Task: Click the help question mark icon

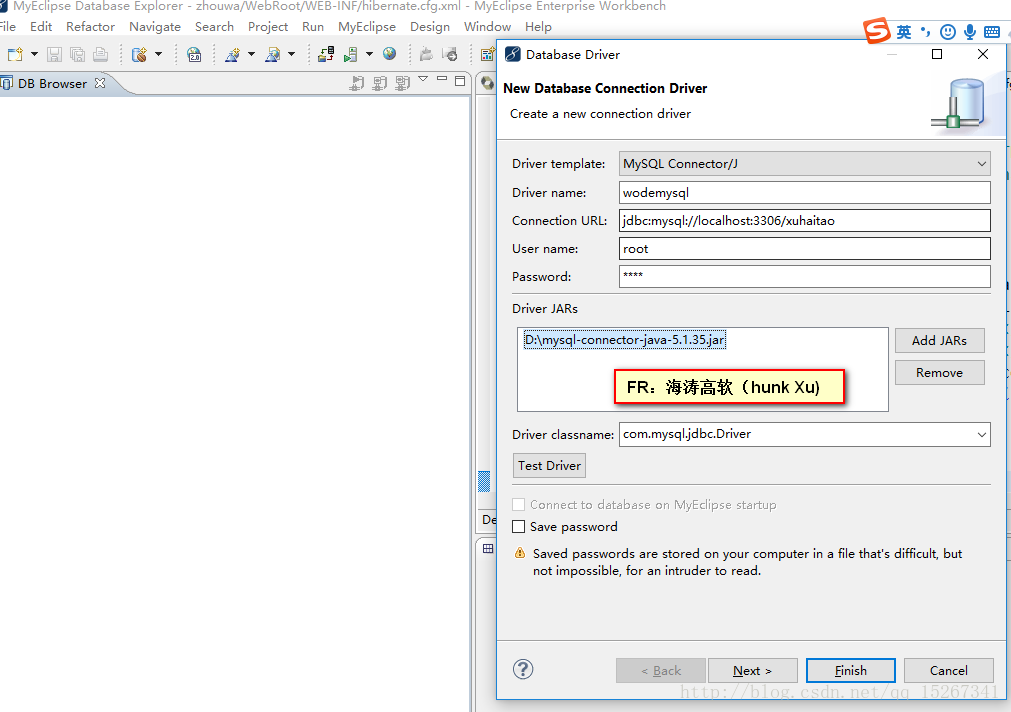Action: (523, 669)
